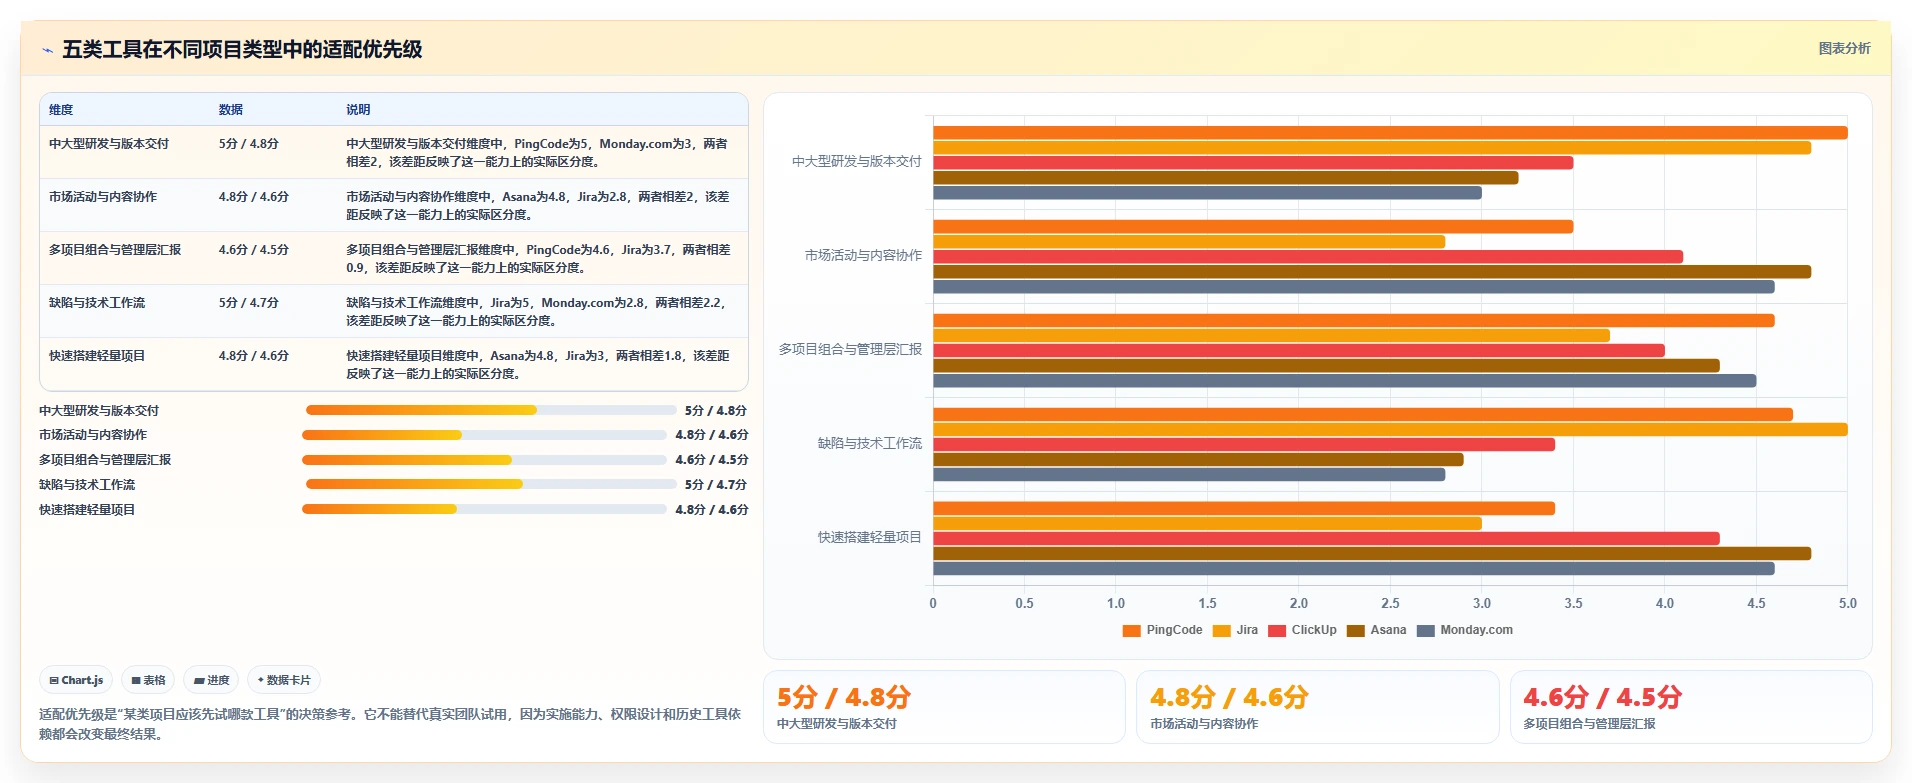Image resolution: width=1912 pixels, height=783 pixels.
Task: Click x-axis tick 0.5 on chart
Action: coord(1024,604)
